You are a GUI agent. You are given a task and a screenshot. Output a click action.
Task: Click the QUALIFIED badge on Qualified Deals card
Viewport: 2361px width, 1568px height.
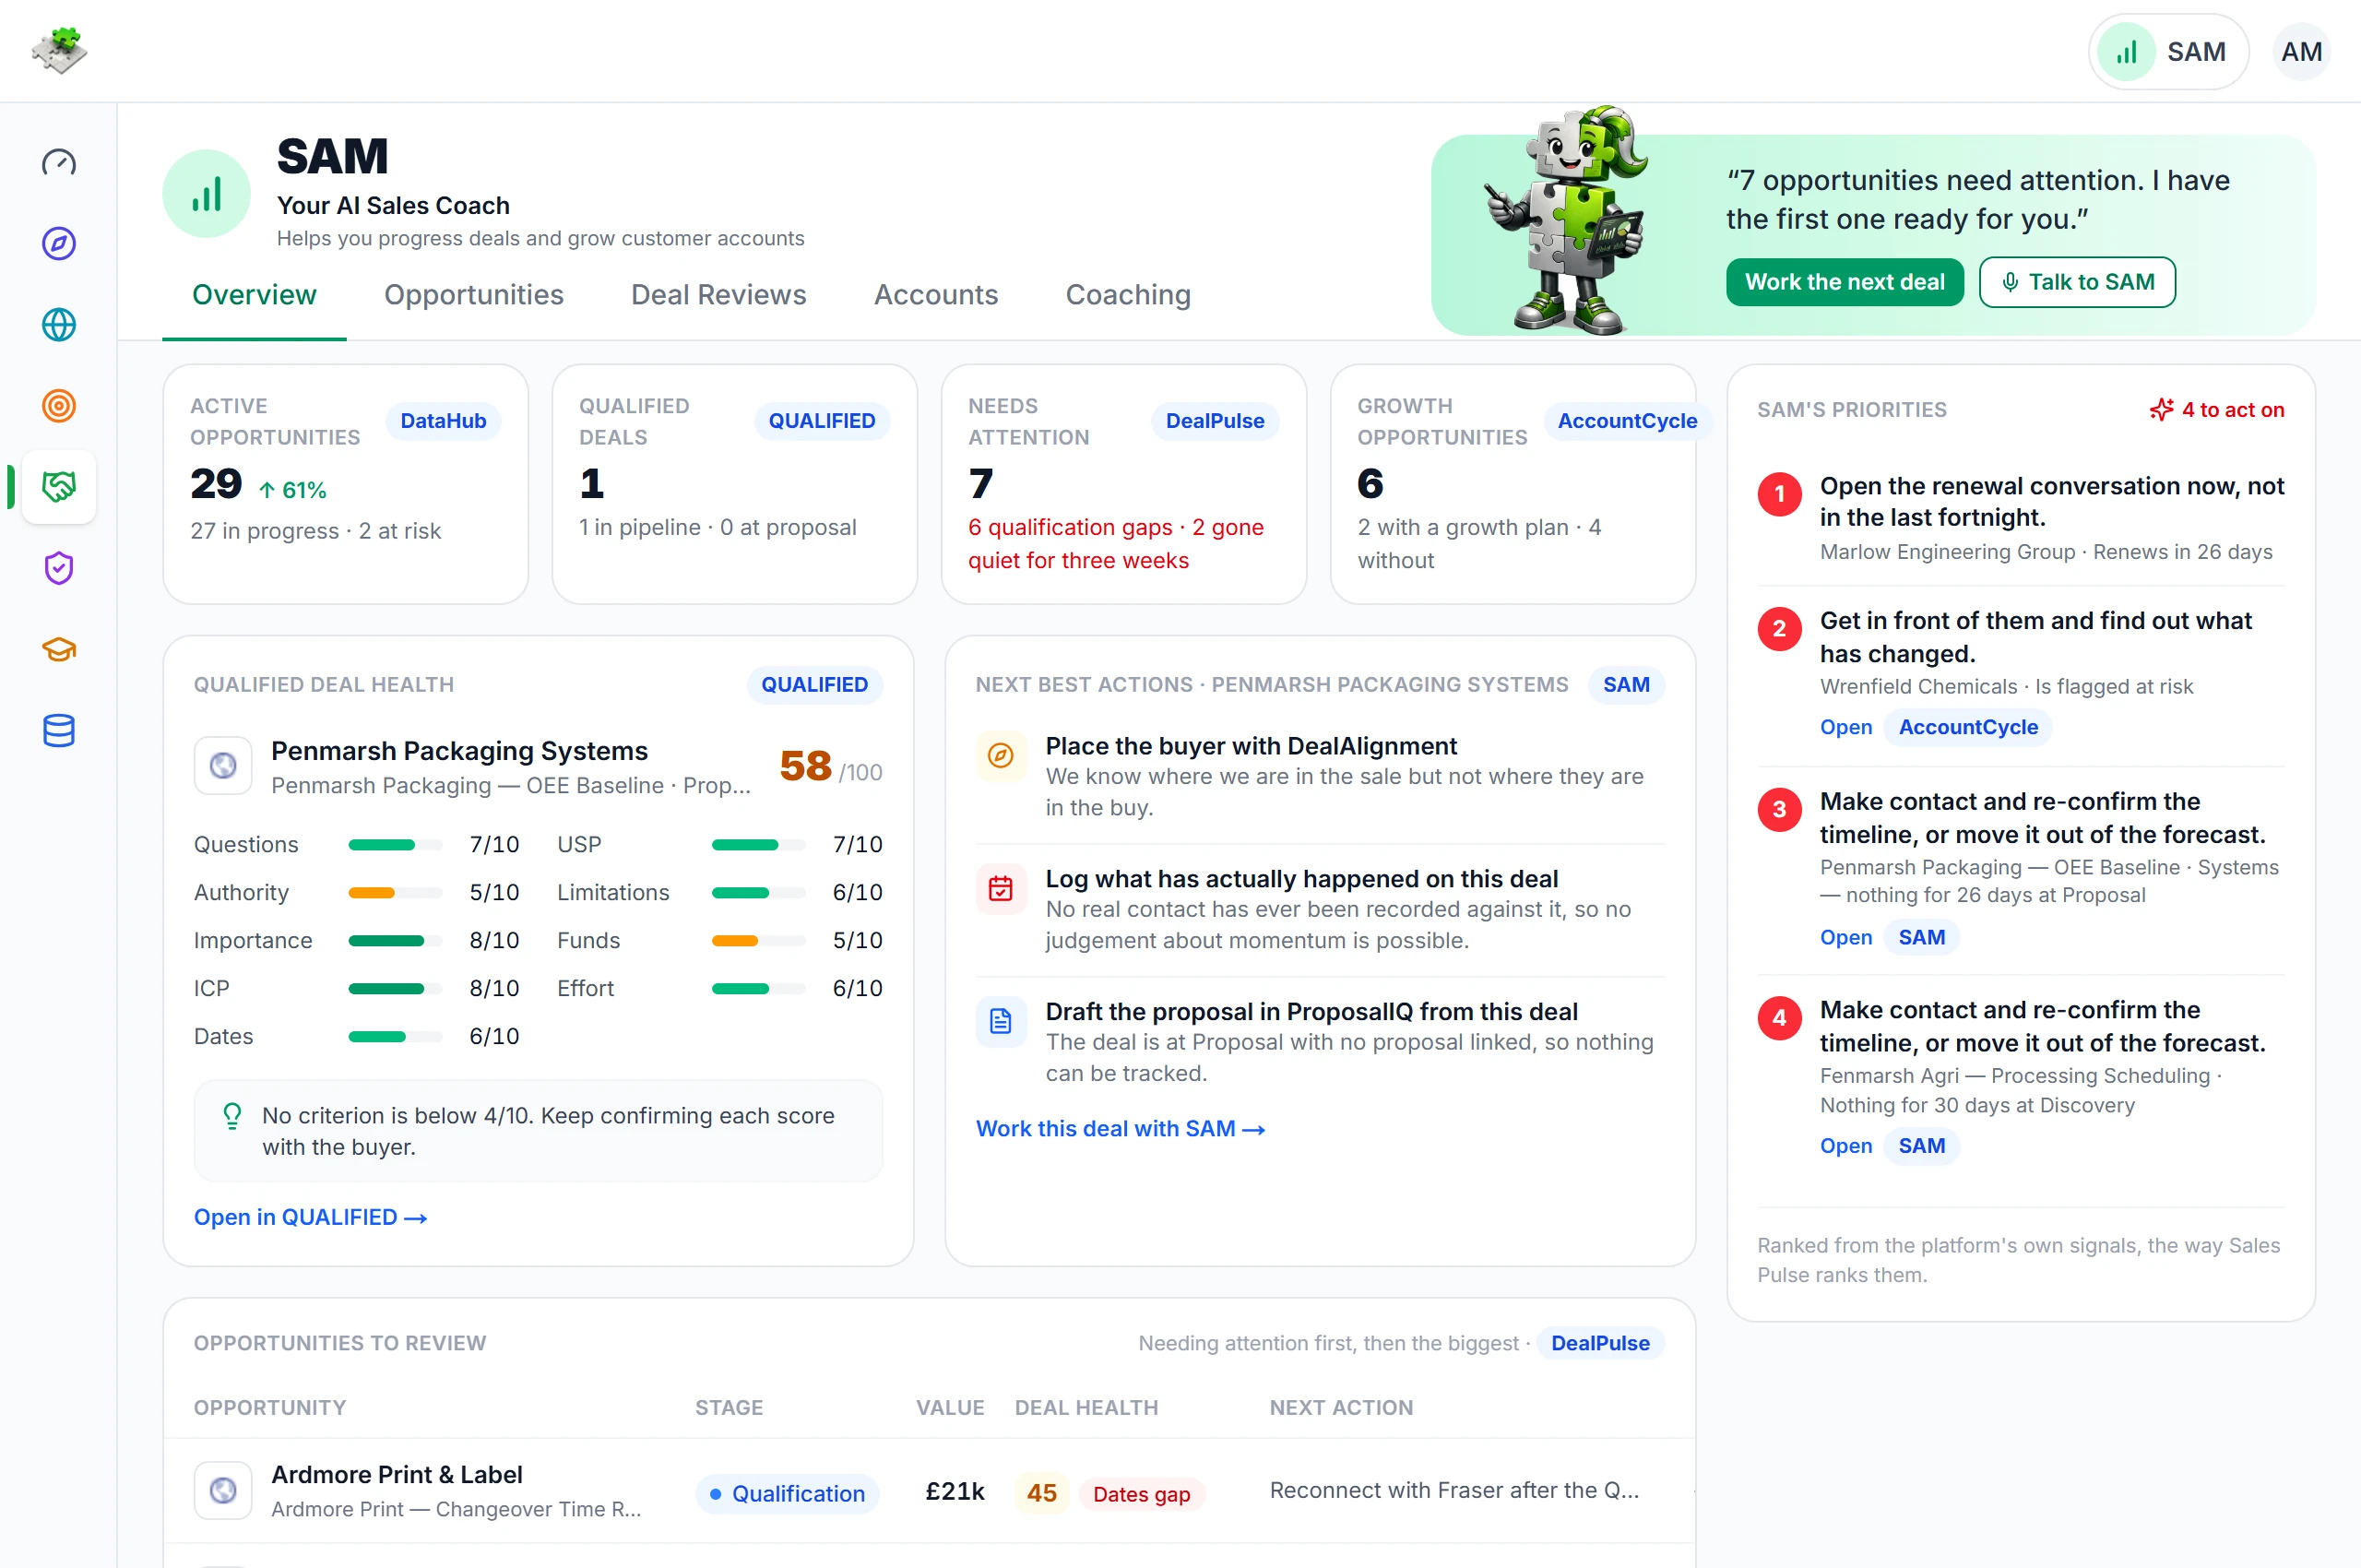(x=821, y=421)
